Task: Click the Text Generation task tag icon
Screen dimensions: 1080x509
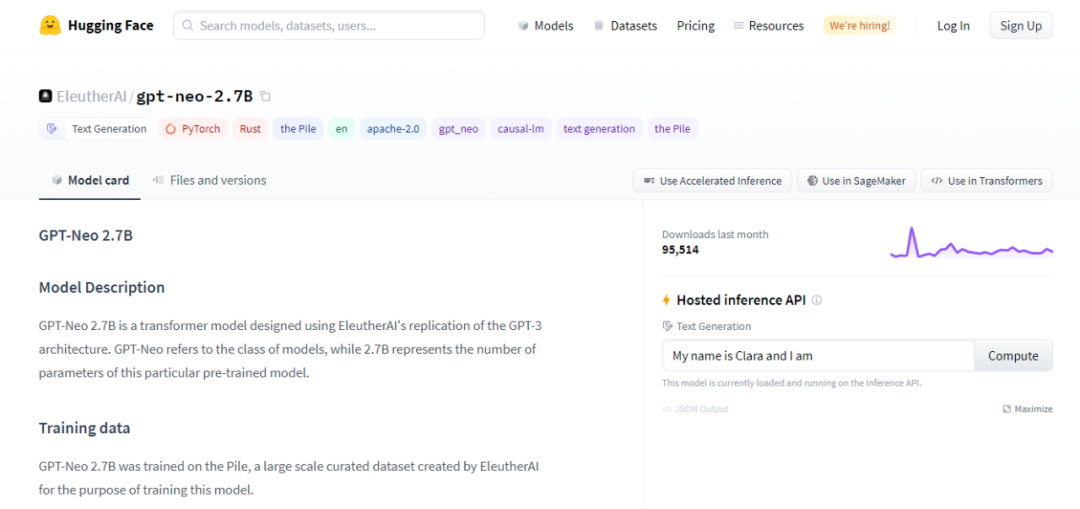Action: click(52, 129)
